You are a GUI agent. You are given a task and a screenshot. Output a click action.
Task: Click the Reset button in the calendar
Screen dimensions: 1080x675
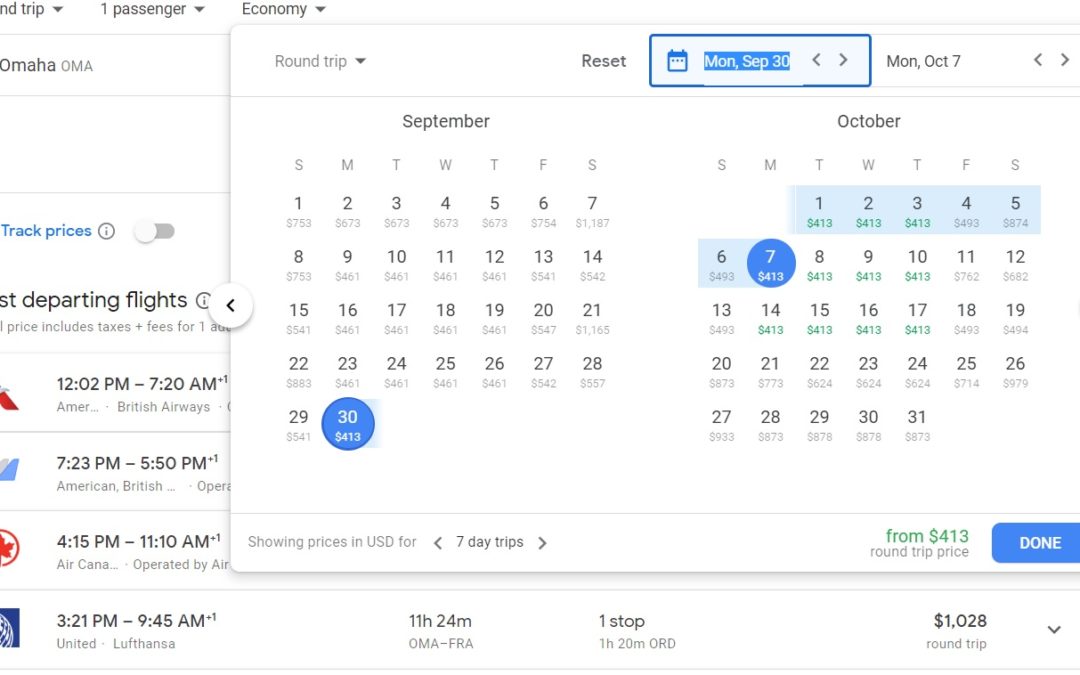(x=603, y=60)
